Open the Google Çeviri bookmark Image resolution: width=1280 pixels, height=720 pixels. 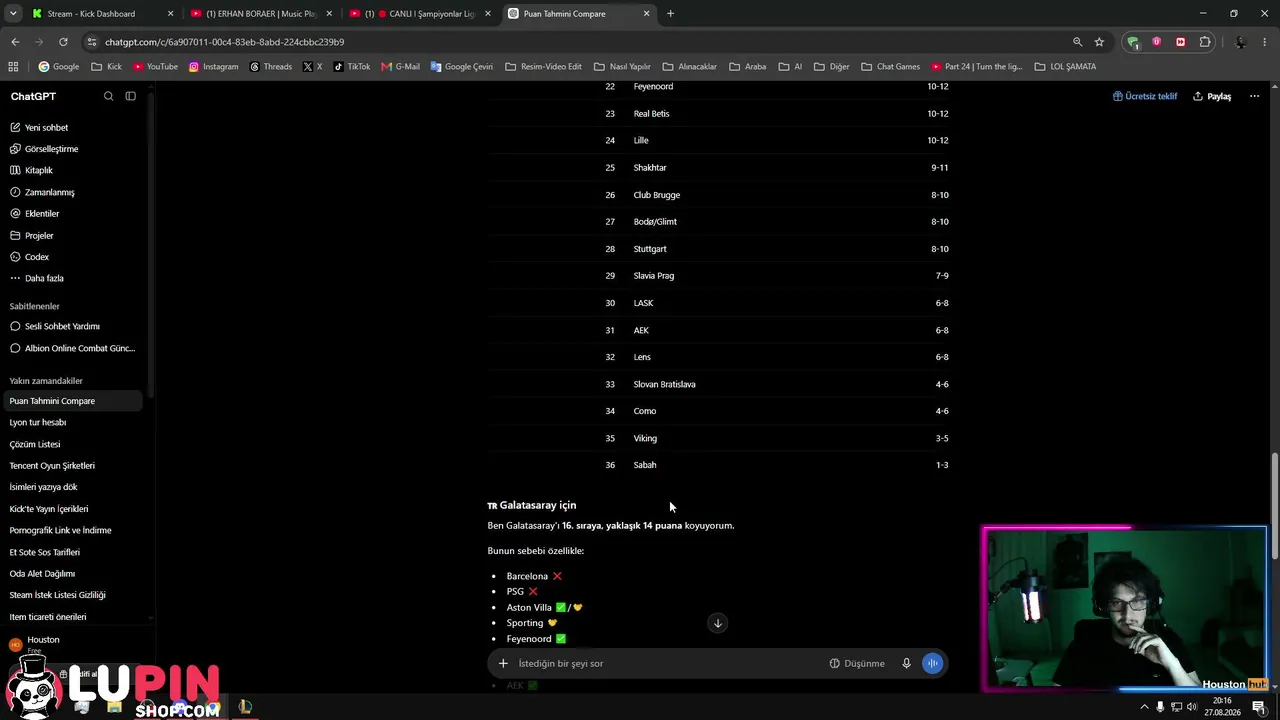pyautogui.click(x=462, y=67)
